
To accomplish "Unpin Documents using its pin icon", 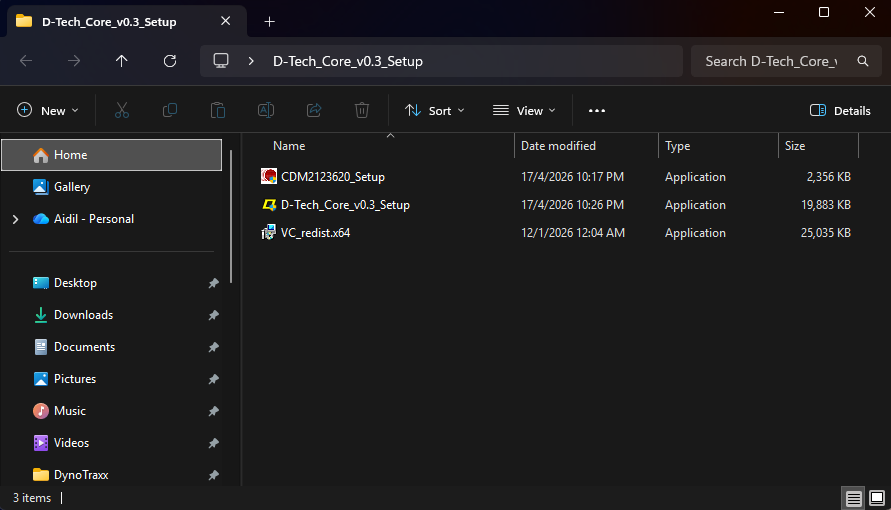I will pyautogui.click(x=214, y=347).
